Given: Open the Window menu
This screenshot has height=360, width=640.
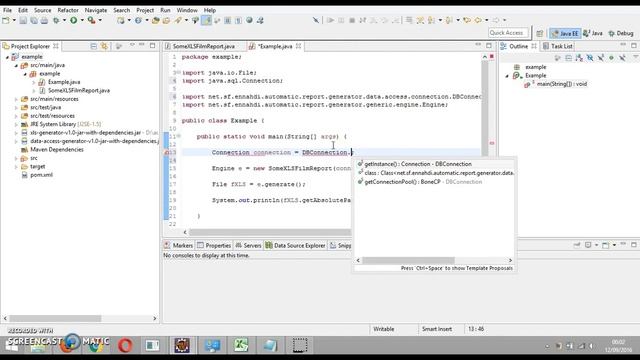Looking at the screenshot, I should pyautogui.click(x=187, y=10).
